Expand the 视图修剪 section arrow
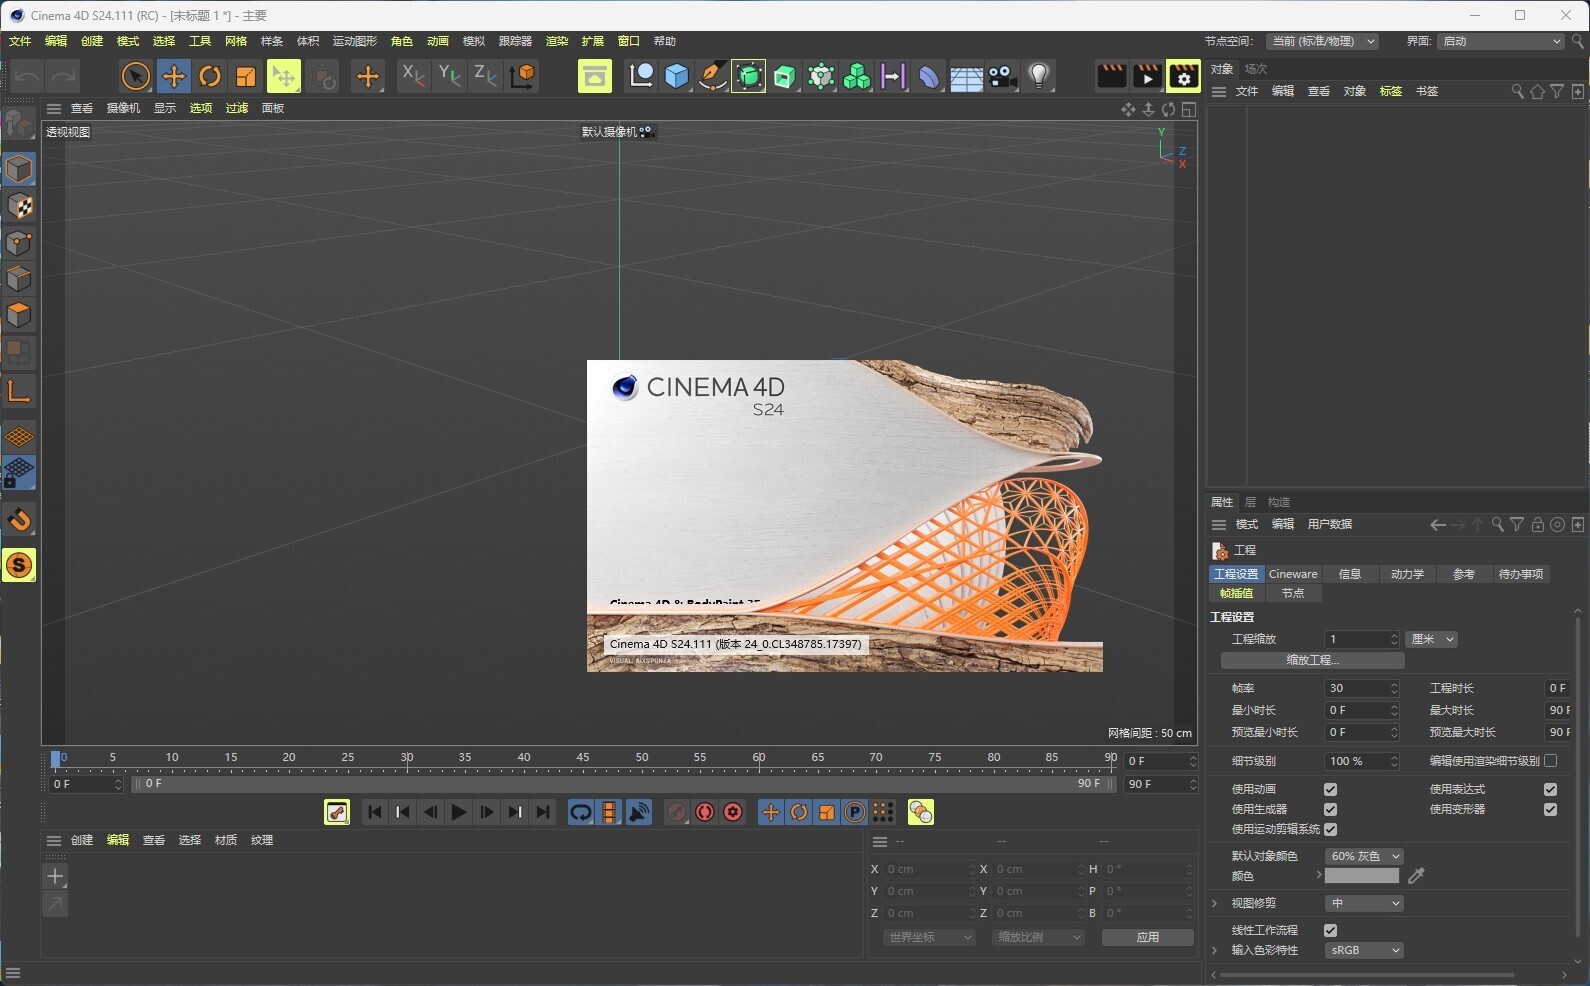 [1215, 903]
